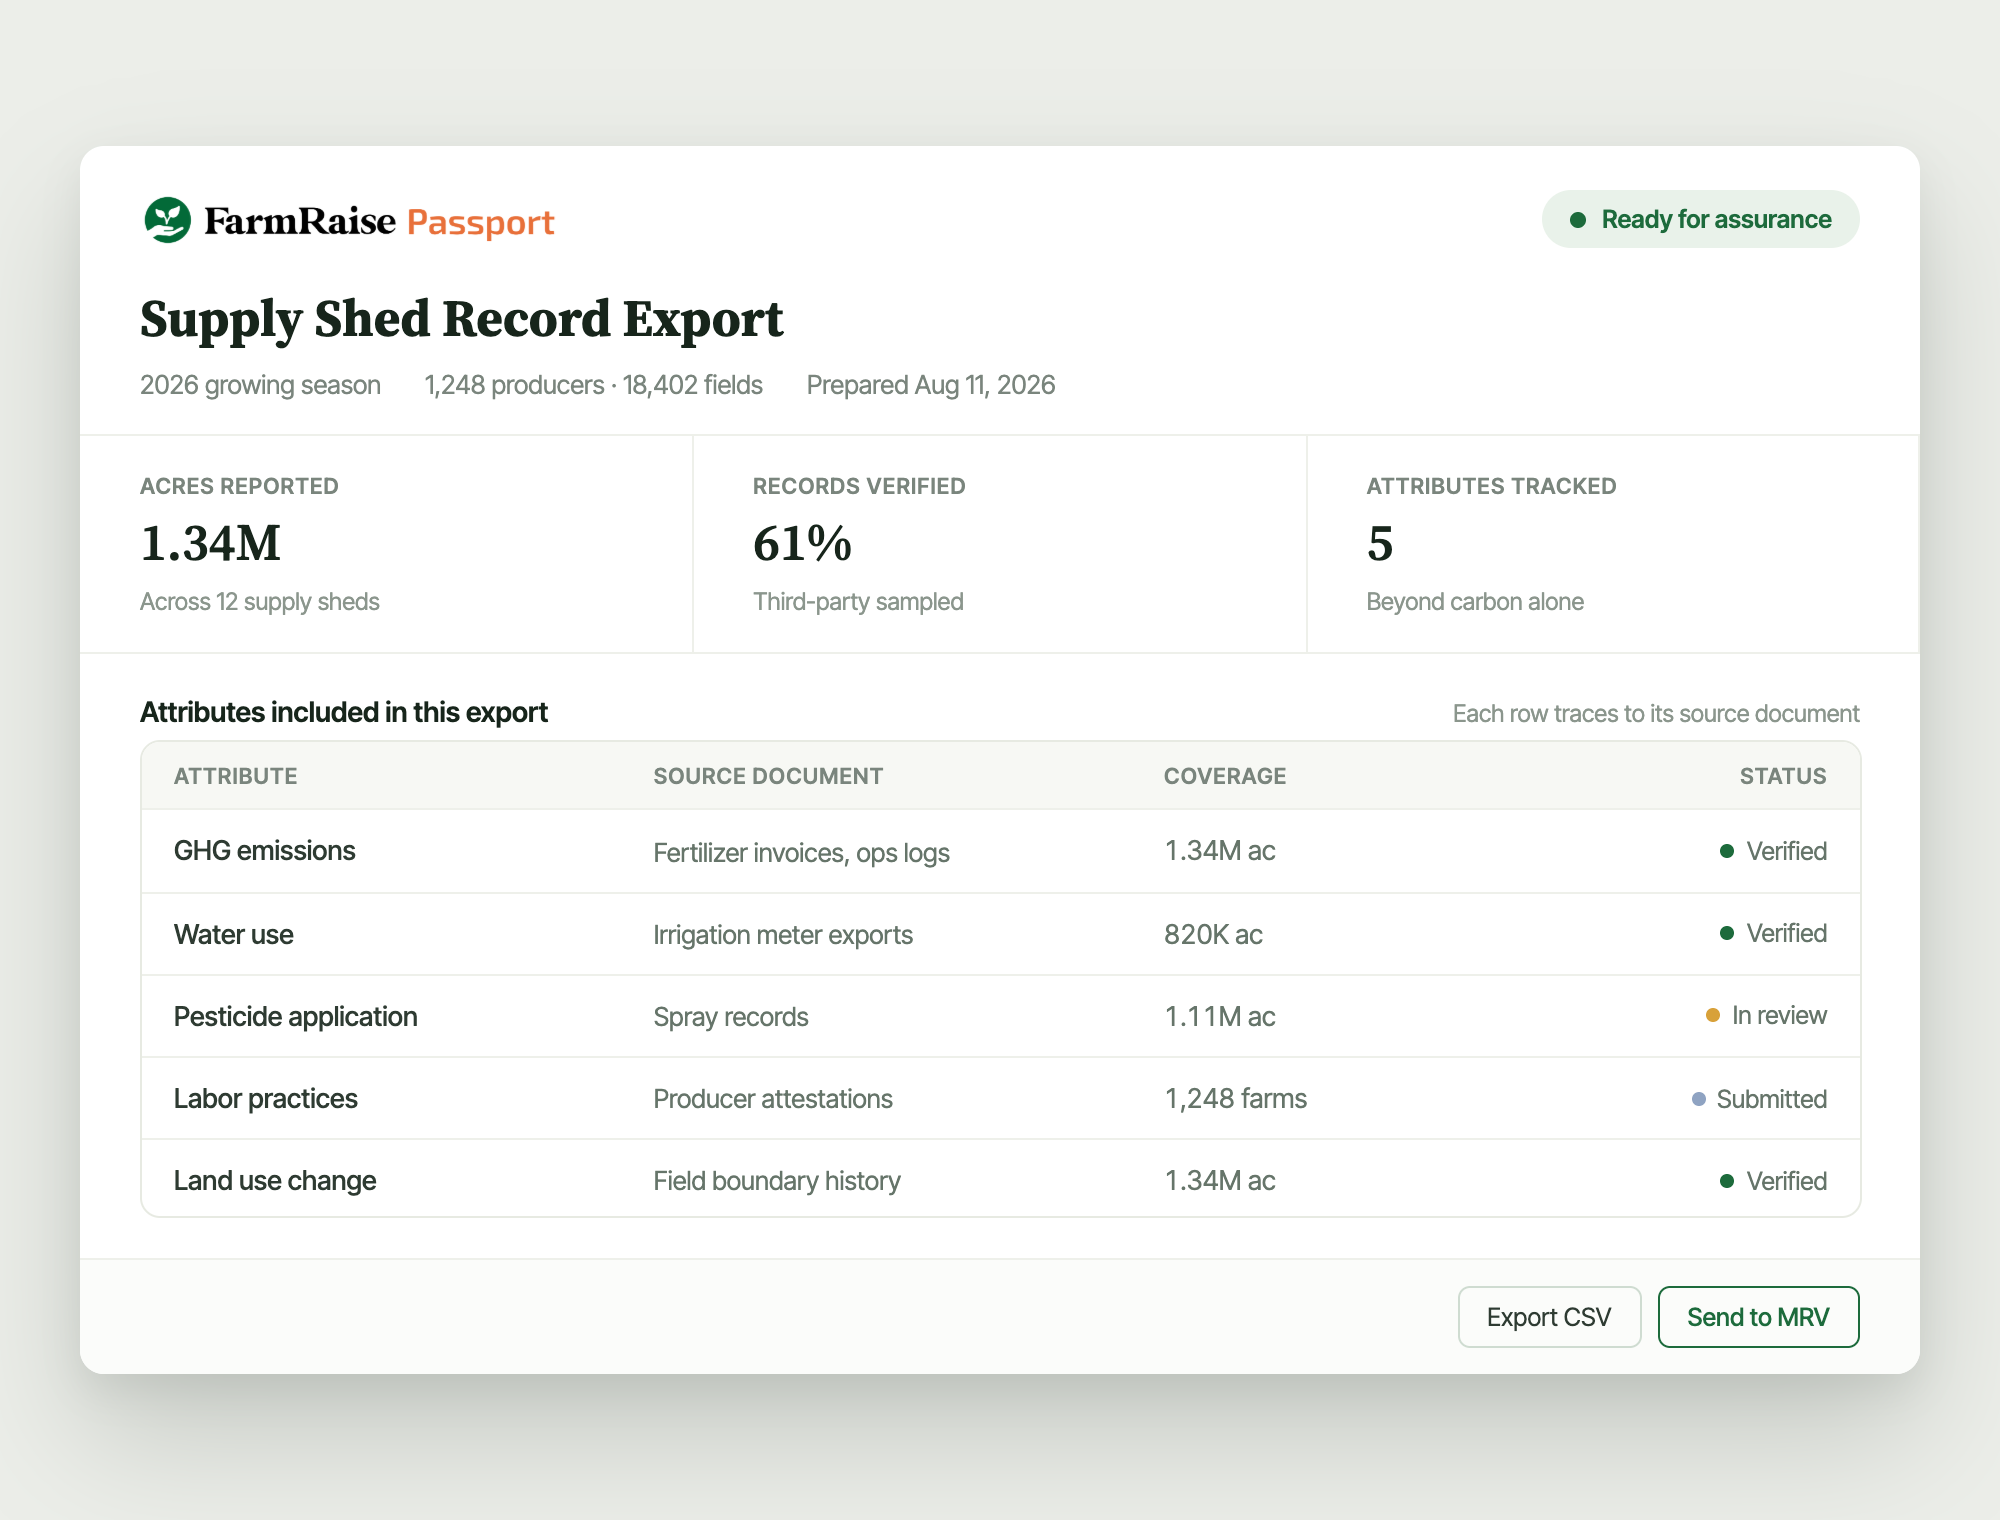Select the Pesticide application row attribute
Screen dimensions: 2000x1520
[x=296, y=1017]
